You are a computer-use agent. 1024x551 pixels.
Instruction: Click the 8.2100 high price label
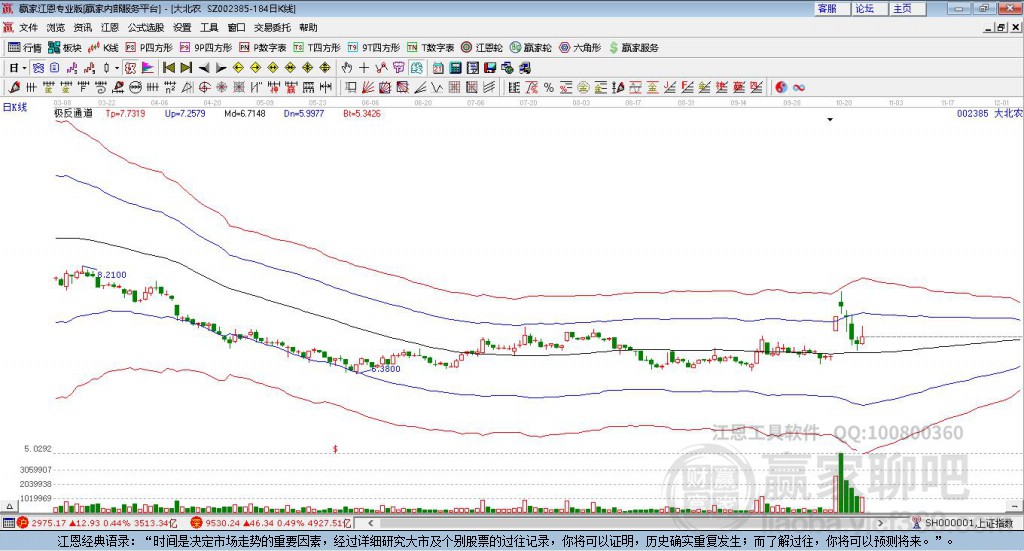click(112, 275)
